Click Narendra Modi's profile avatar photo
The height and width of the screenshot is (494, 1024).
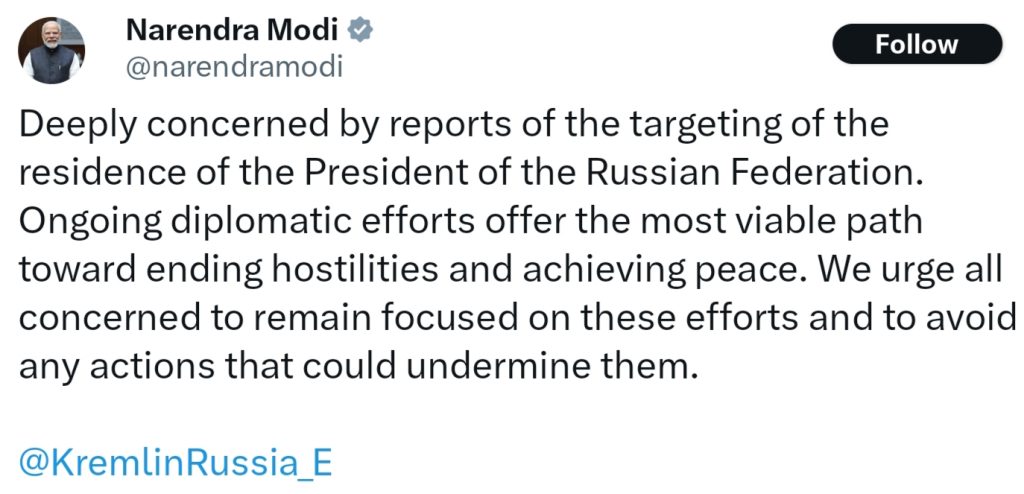pos(52,50)
